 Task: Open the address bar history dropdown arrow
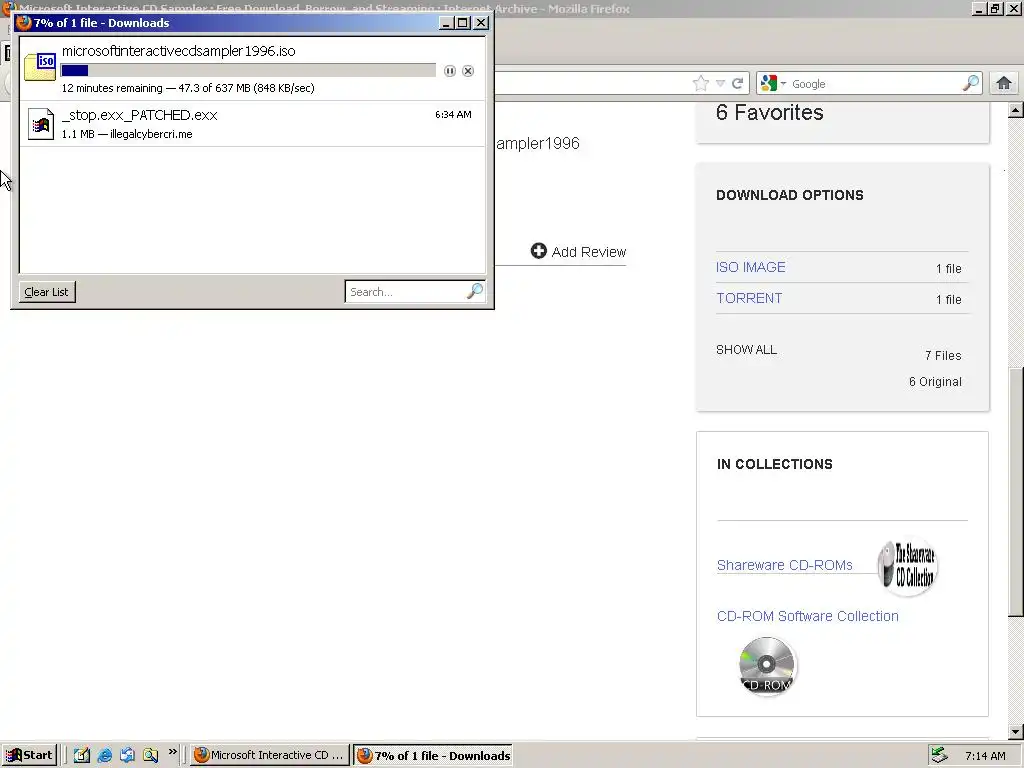click(x=720, y=84)
